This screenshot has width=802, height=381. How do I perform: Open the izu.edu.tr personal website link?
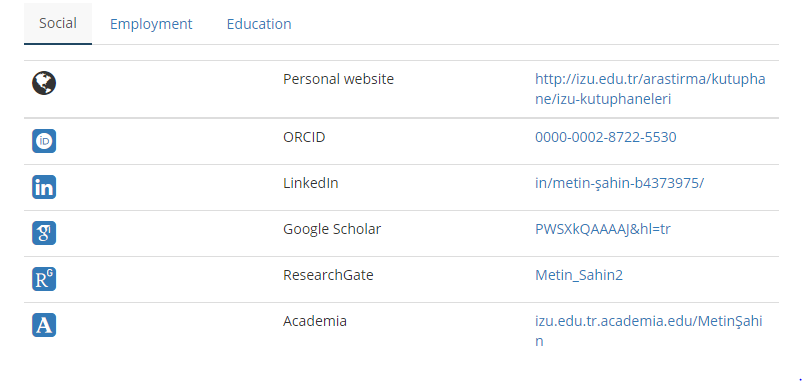pos(650,89)
